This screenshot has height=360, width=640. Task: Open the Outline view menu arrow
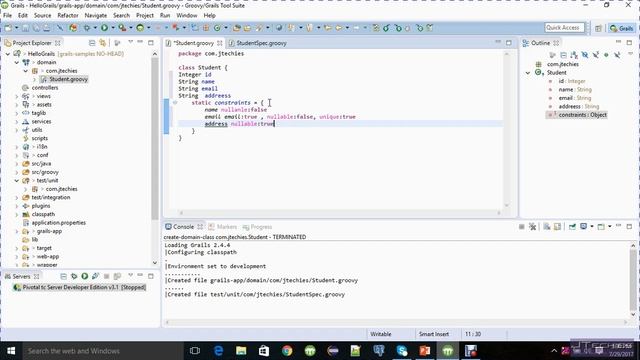point(630,54)
